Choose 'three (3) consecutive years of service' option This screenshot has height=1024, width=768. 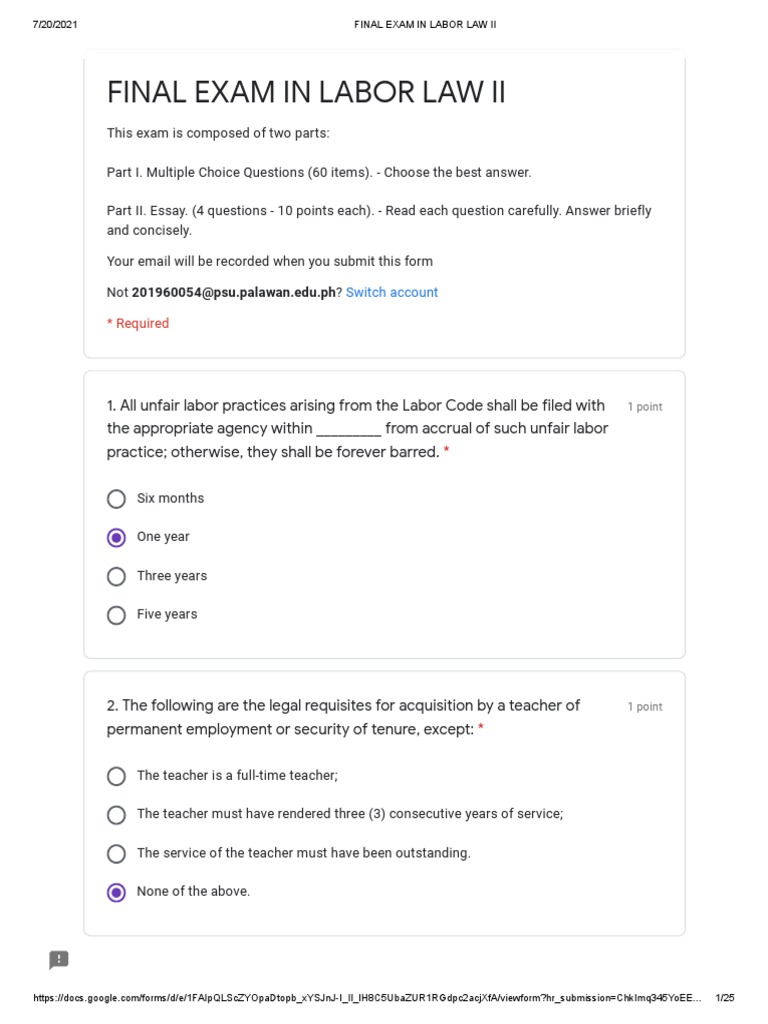pos(117,815)
